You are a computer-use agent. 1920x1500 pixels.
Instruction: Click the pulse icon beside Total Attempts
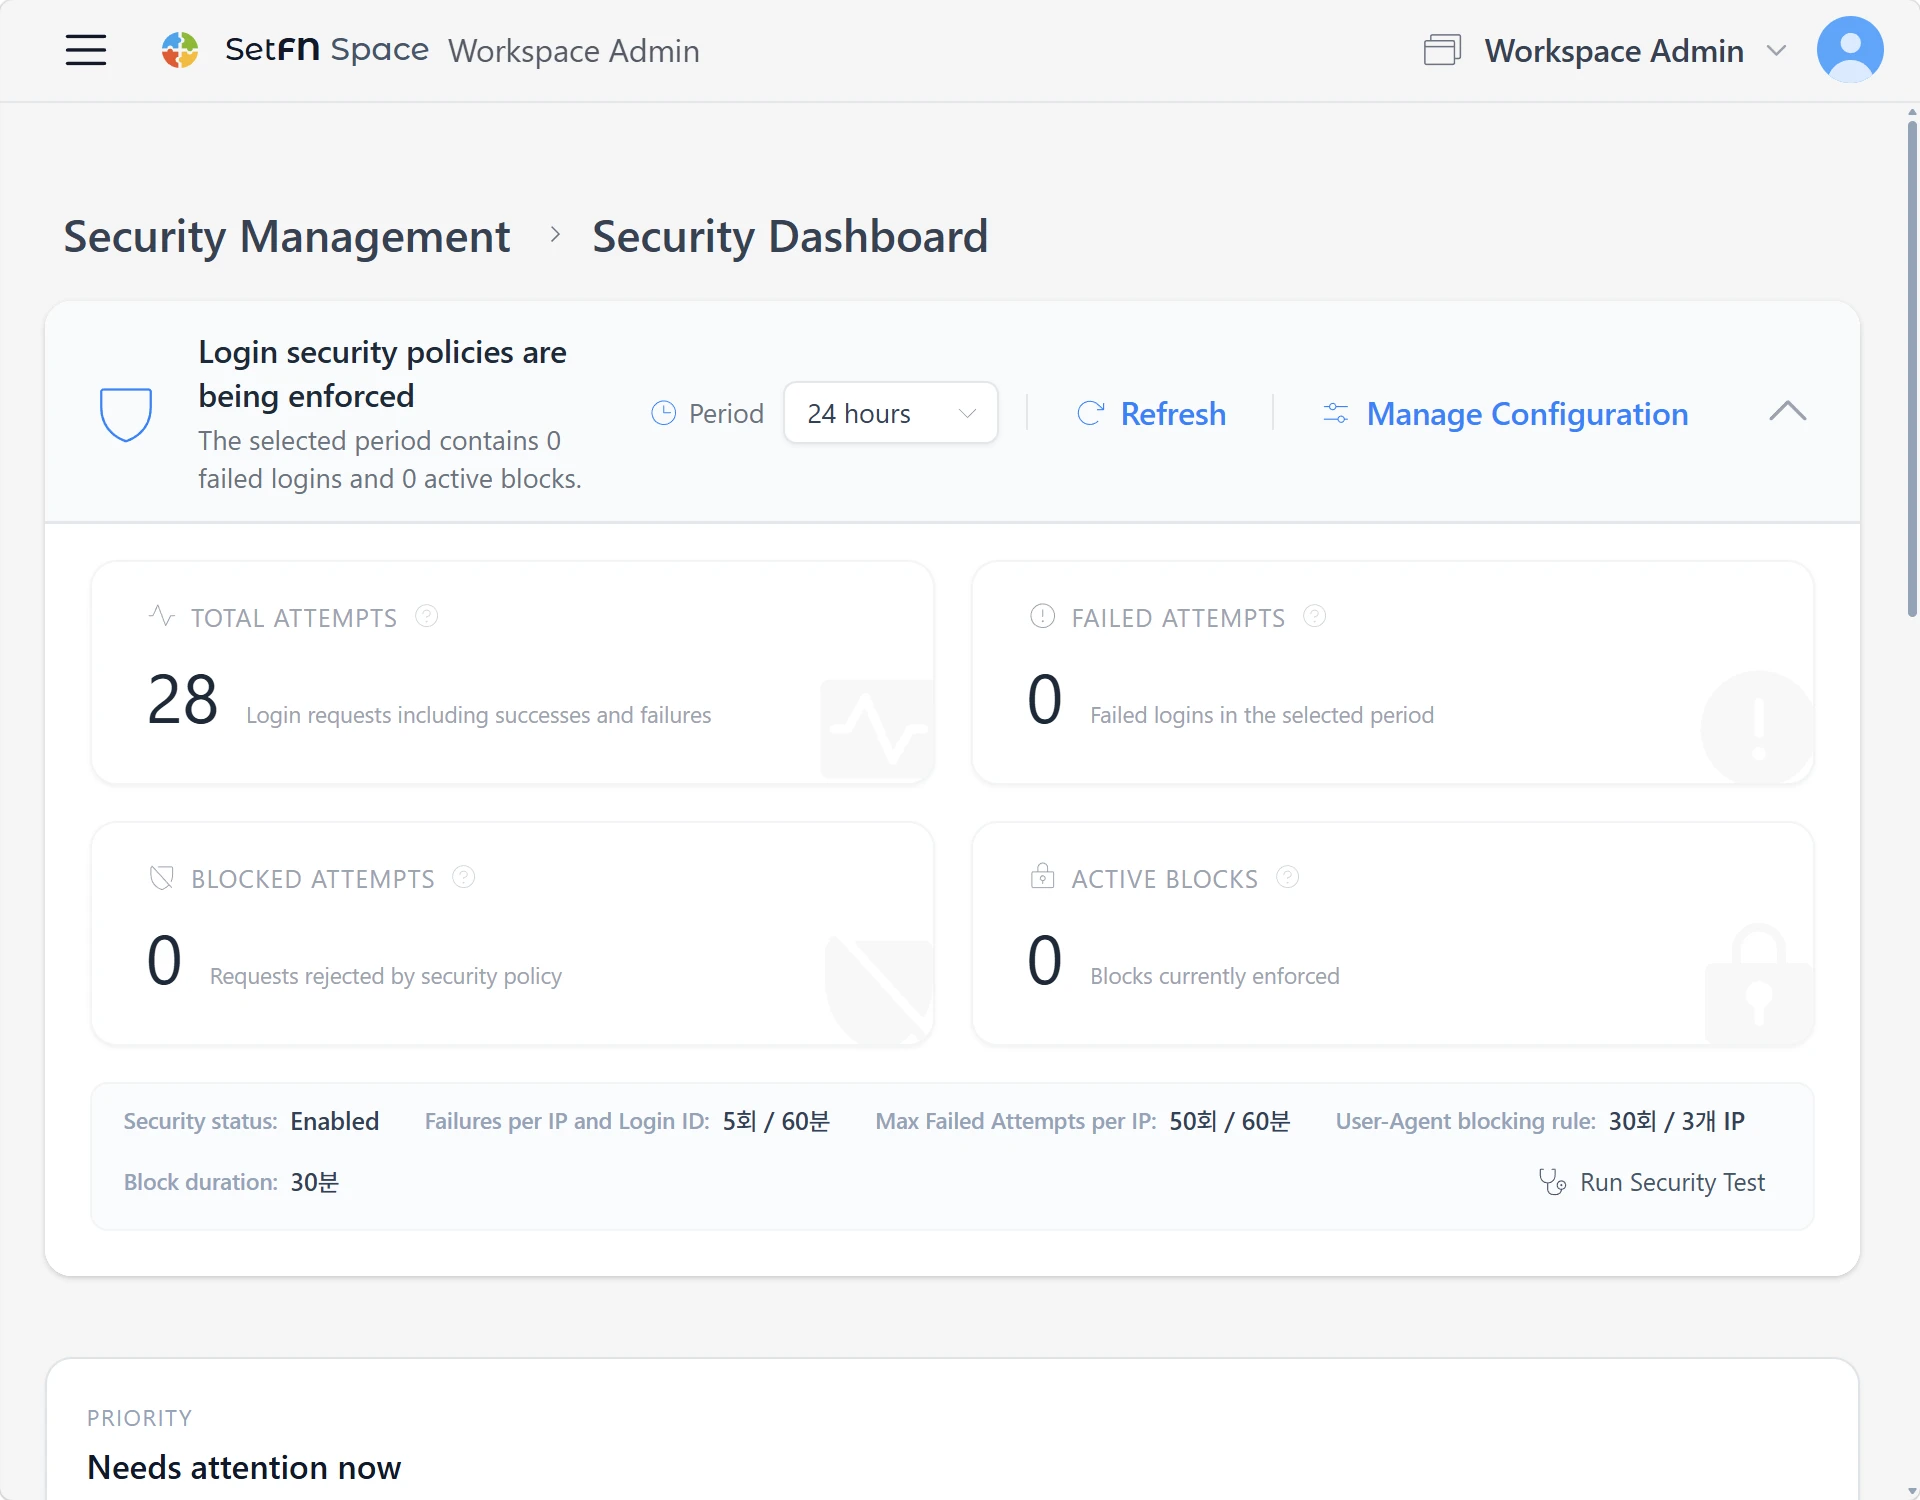(162, 615)
